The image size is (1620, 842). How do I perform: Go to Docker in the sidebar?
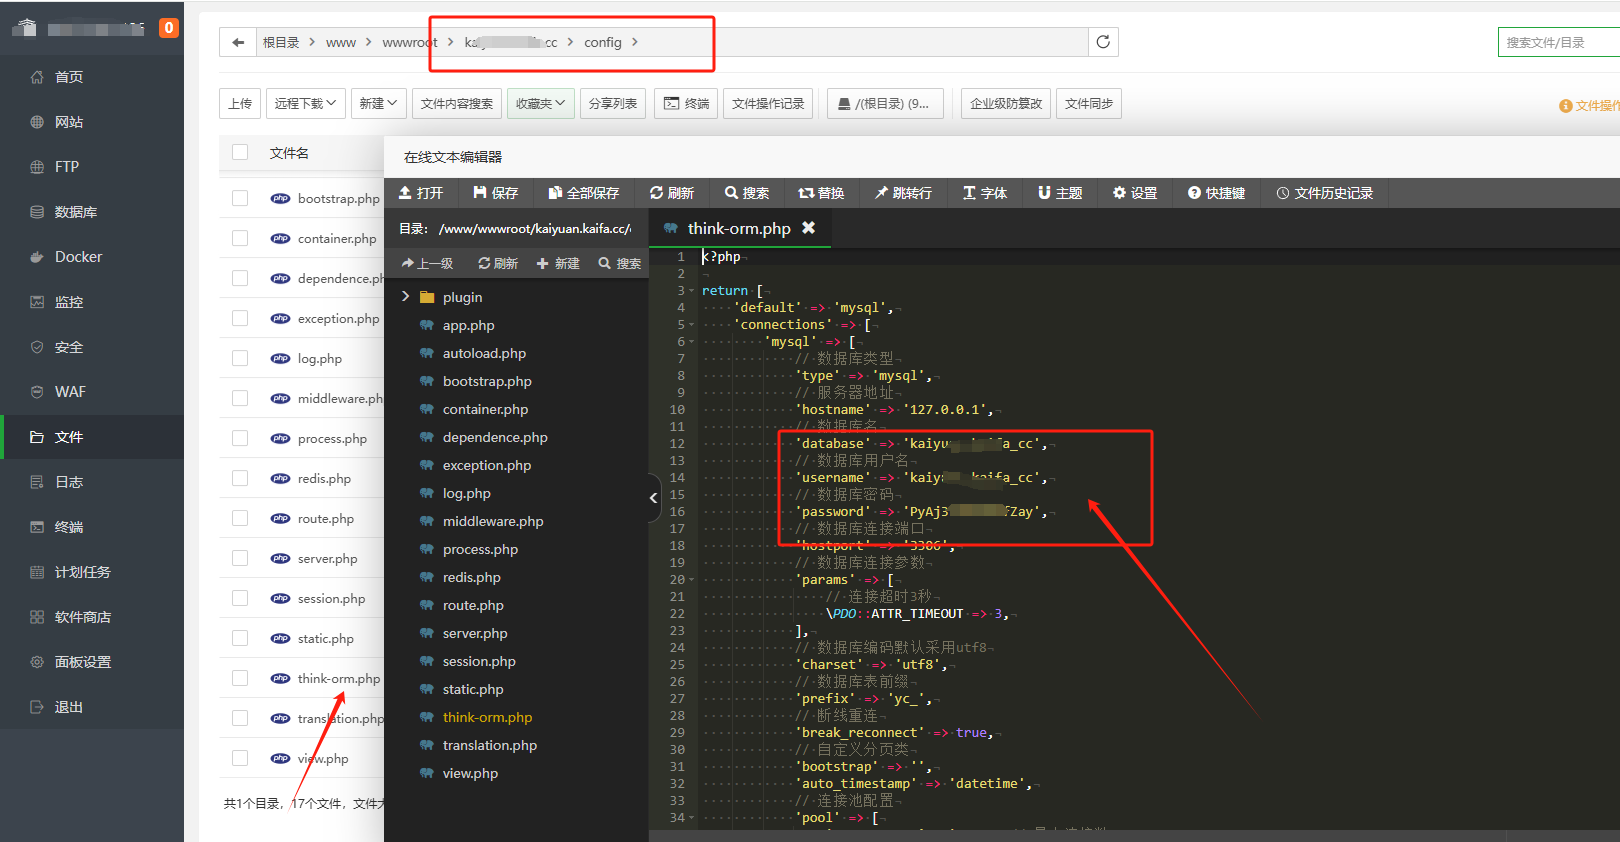78,257
